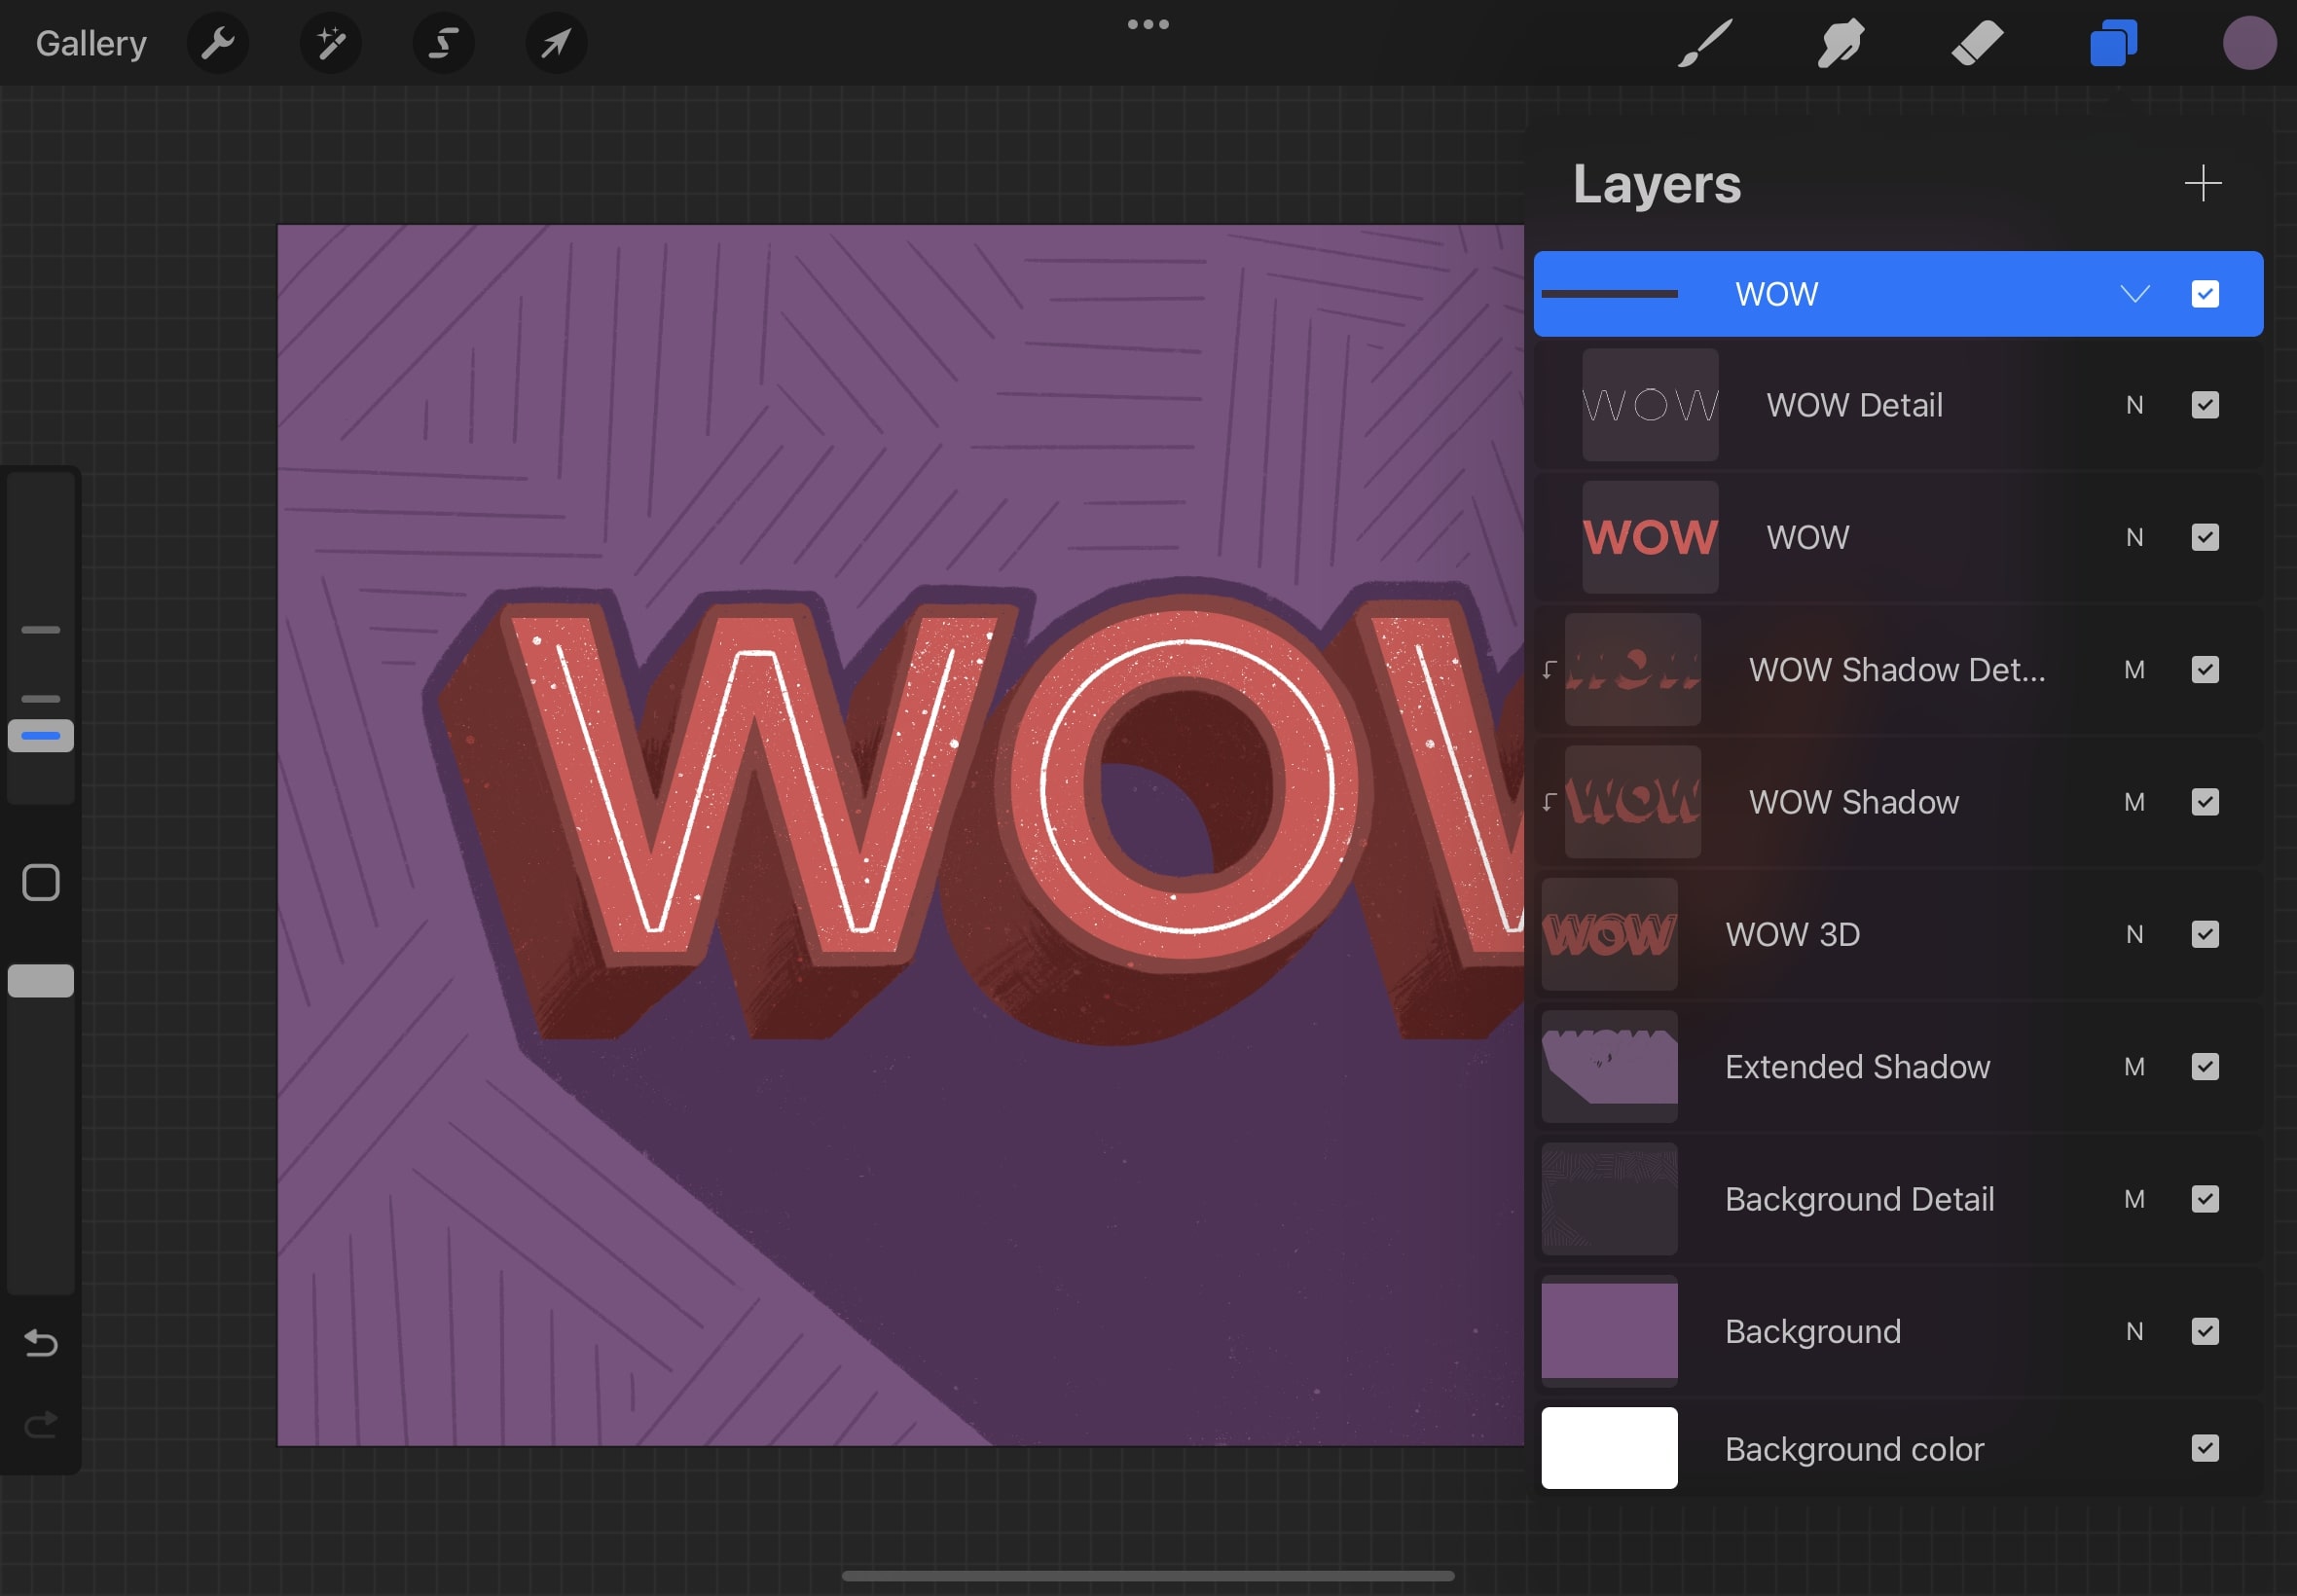Open the Actions wrench menu

click(218, 42)
